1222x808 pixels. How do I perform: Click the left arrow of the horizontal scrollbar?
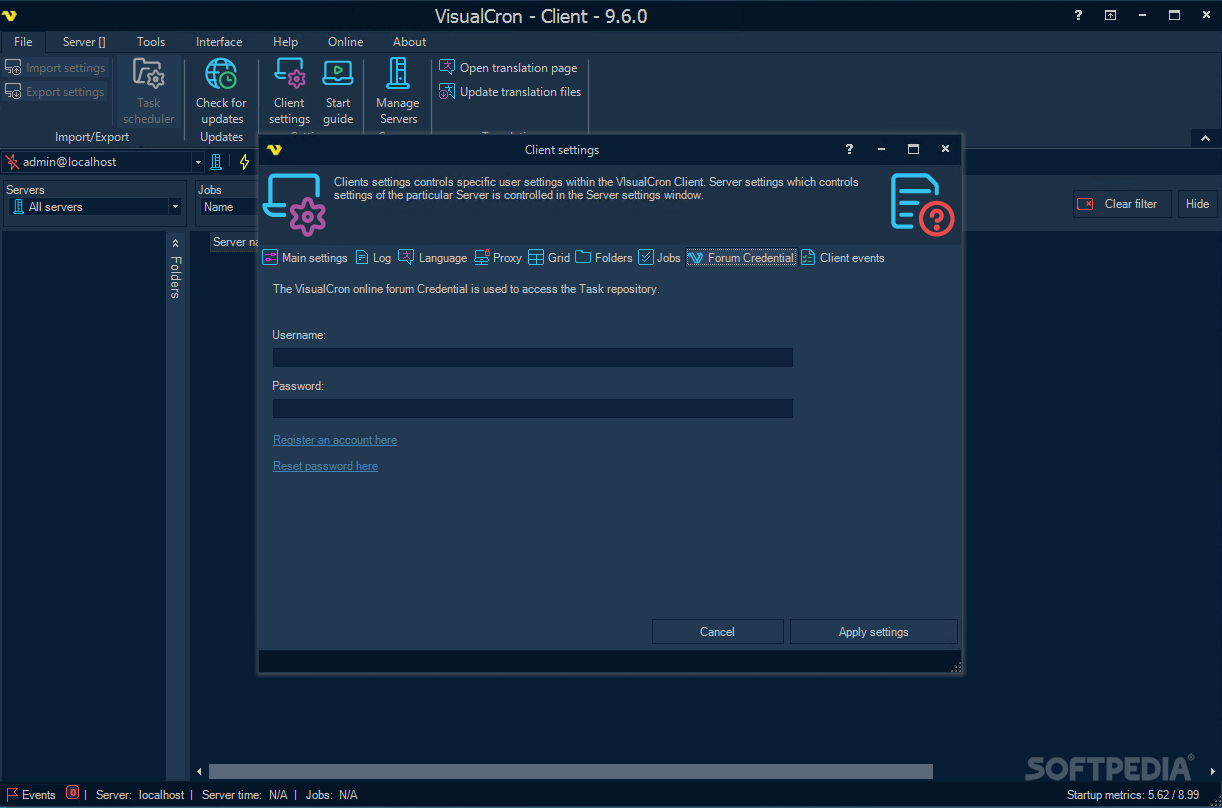click(x=199, y=771)
